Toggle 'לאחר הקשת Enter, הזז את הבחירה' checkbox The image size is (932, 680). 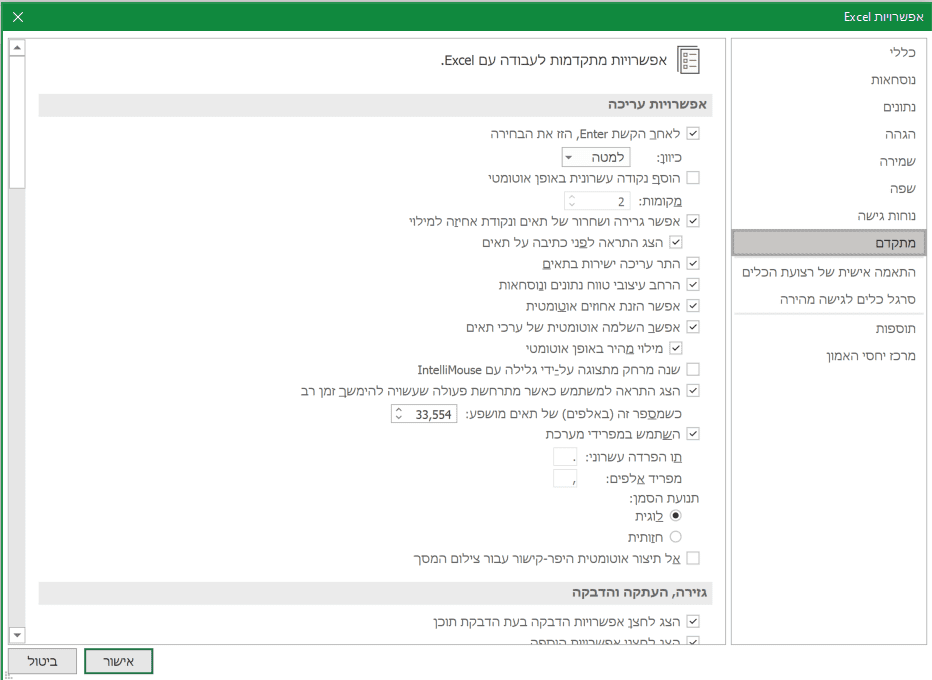[x=692, y=134]
